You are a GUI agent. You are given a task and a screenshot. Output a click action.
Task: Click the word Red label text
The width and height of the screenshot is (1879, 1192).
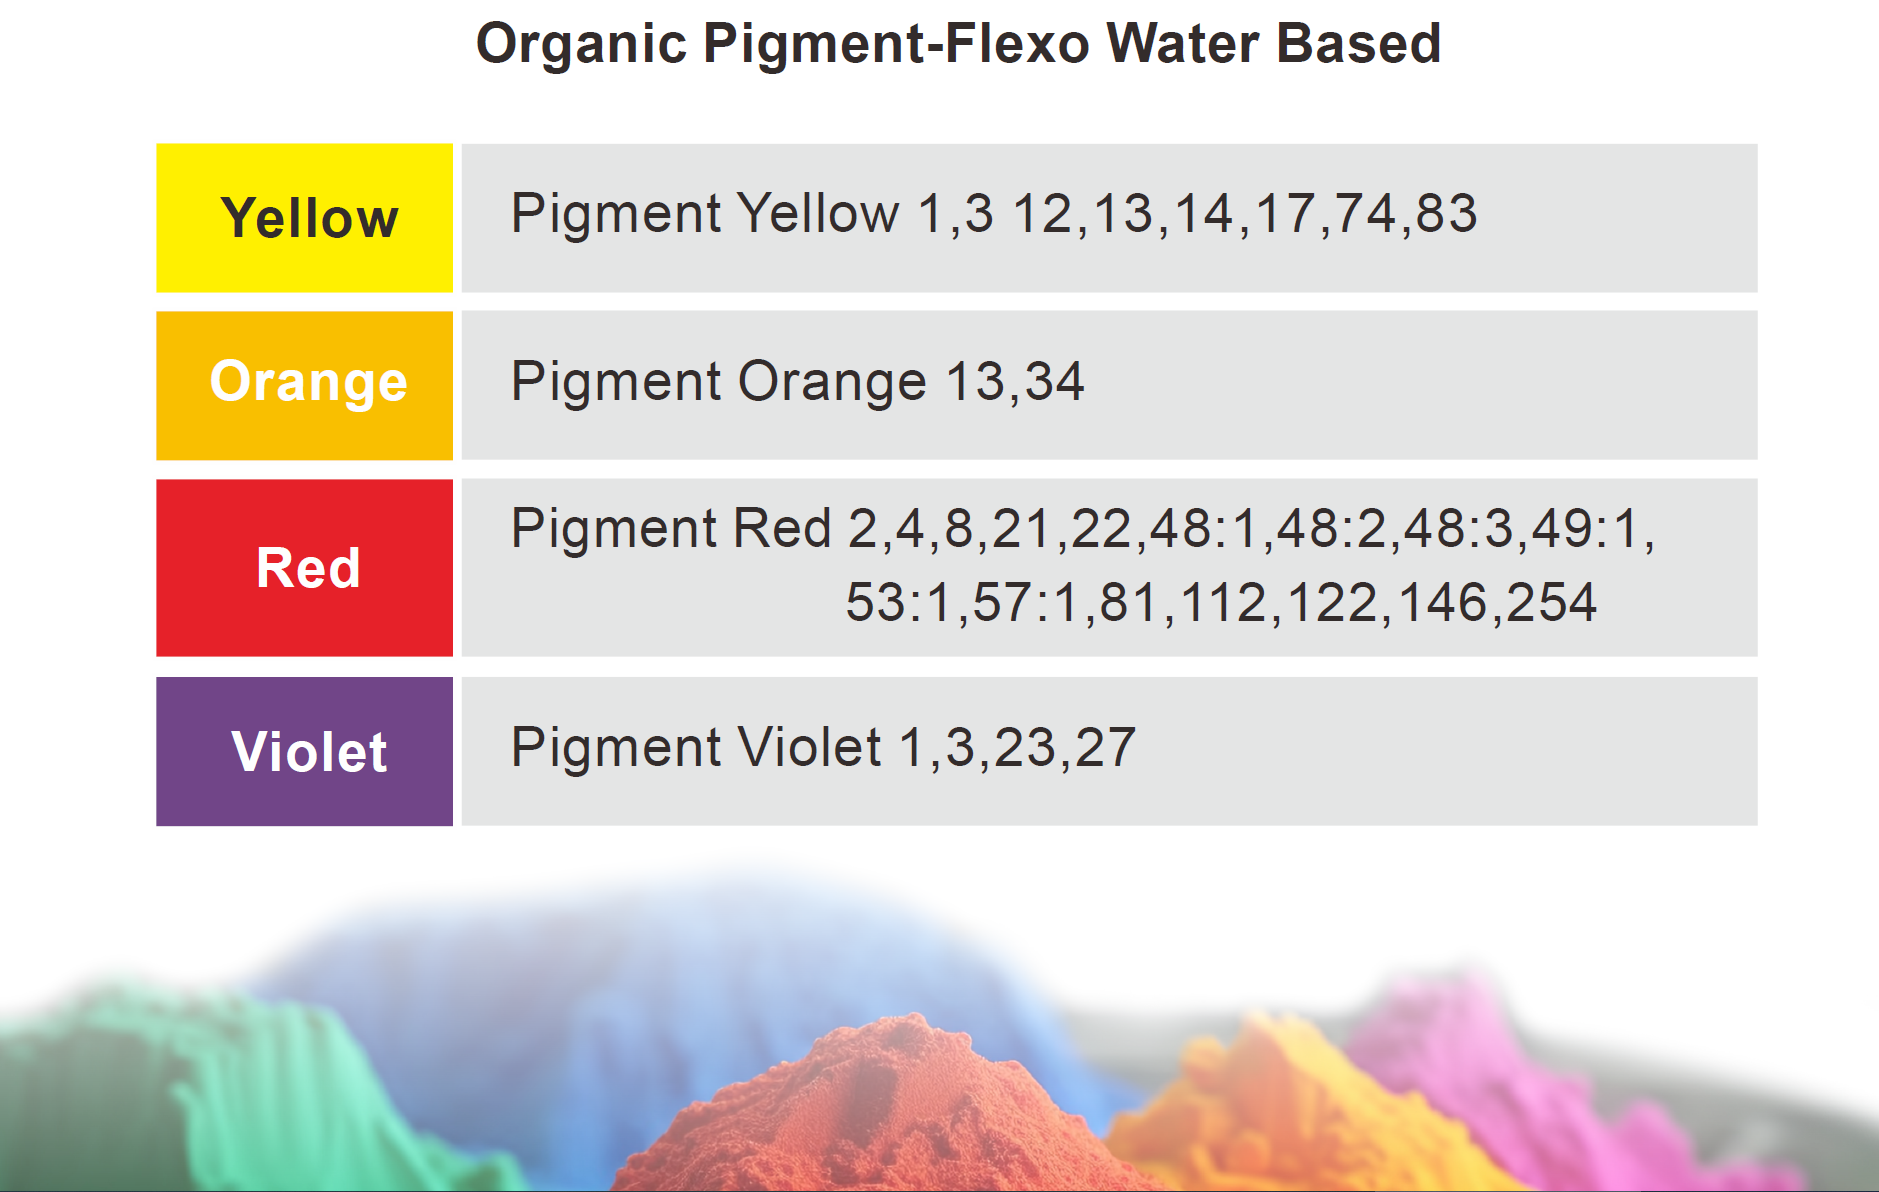[308, 568]
